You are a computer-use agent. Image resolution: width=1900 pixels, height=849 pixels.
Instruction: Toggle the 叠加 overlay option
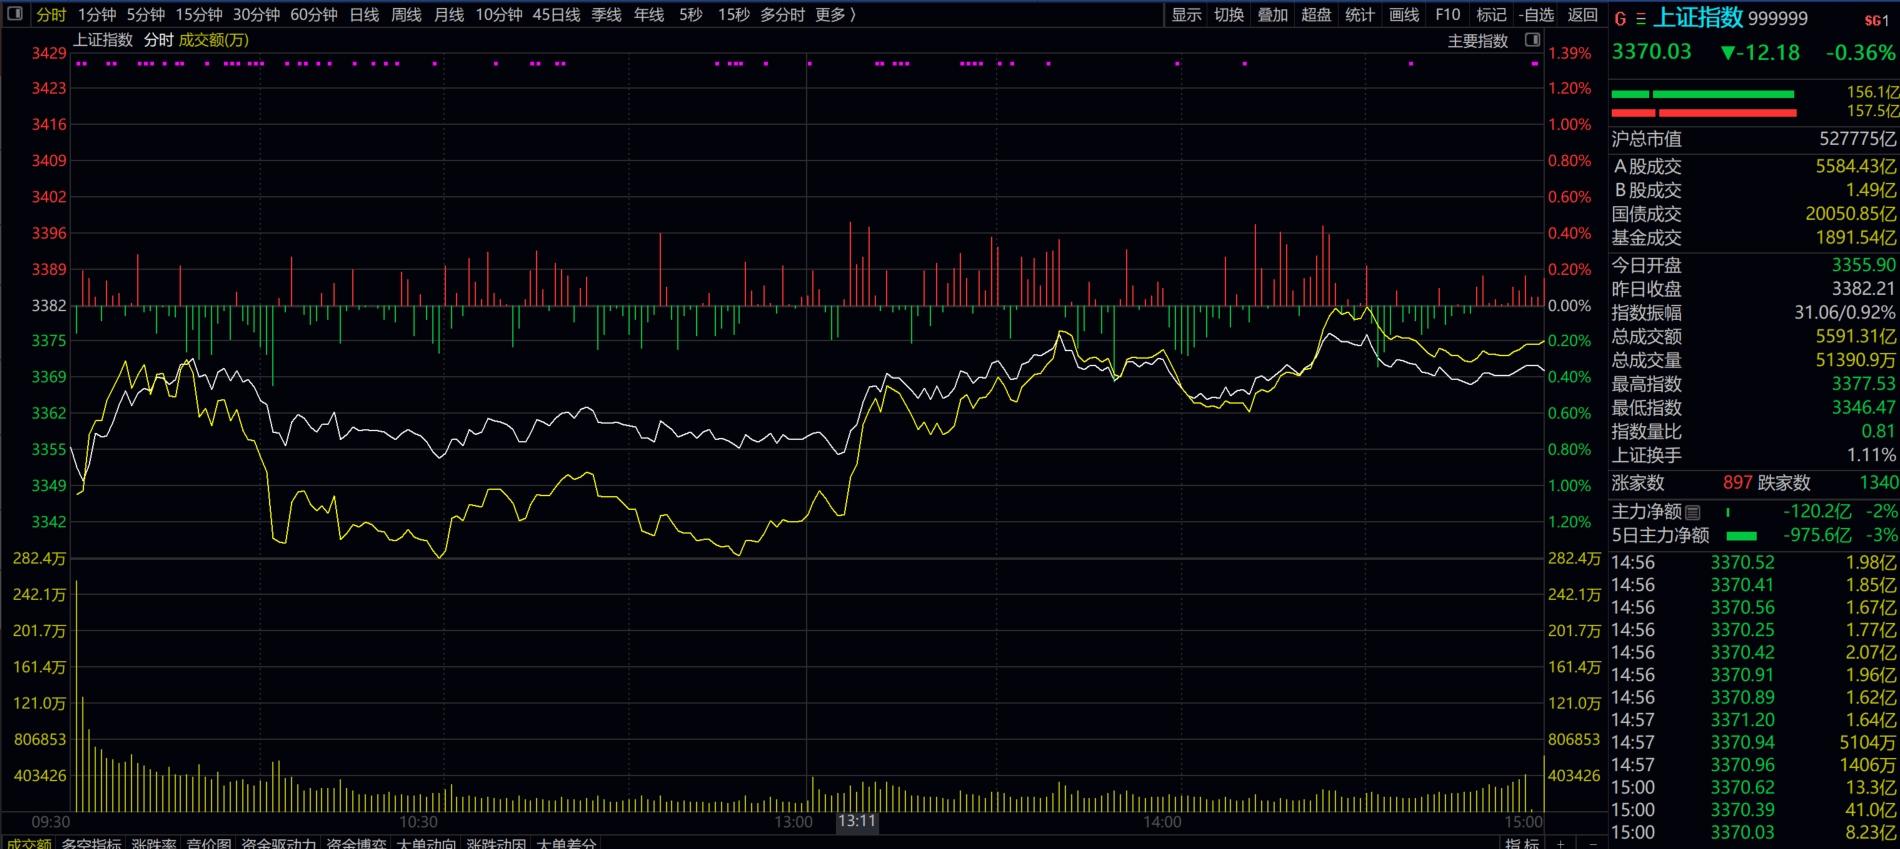[1272, 15]
